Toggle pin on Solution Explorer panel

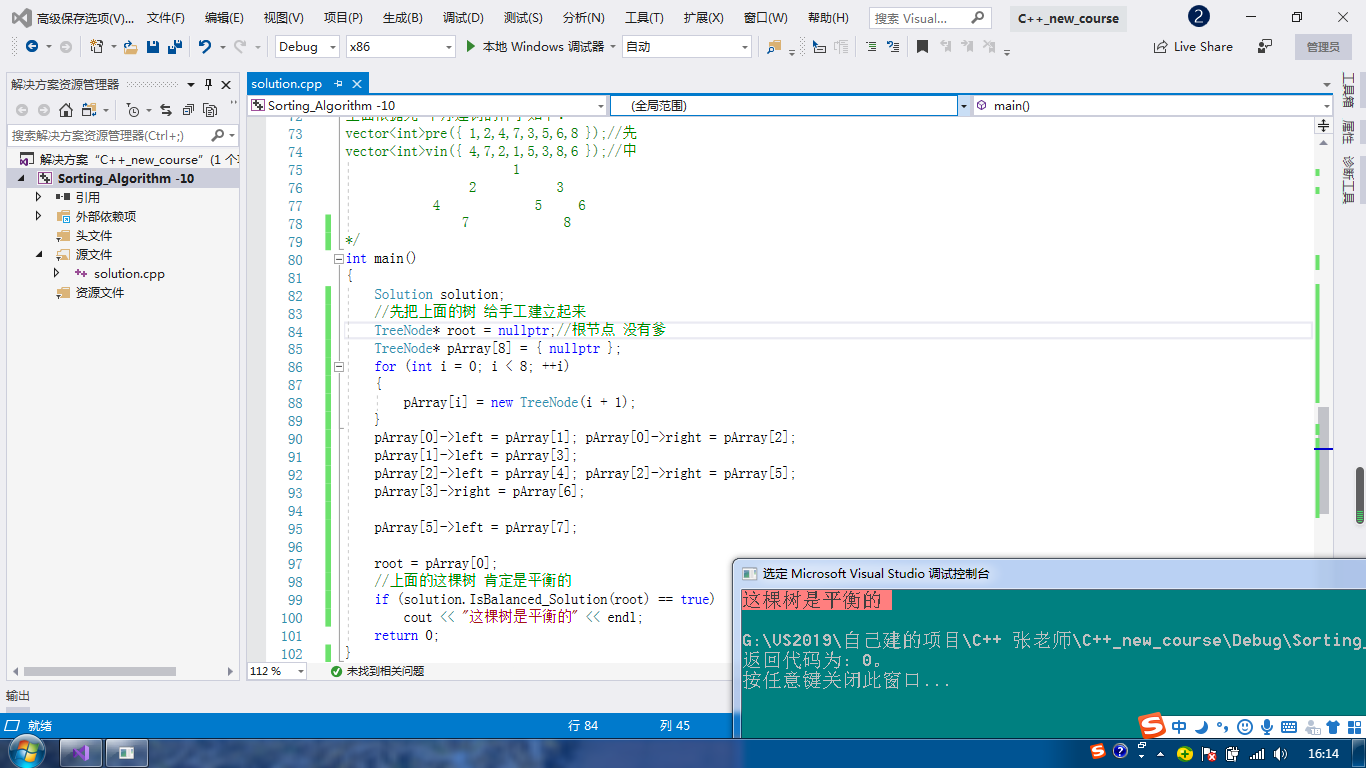click(x=208, y=84)
